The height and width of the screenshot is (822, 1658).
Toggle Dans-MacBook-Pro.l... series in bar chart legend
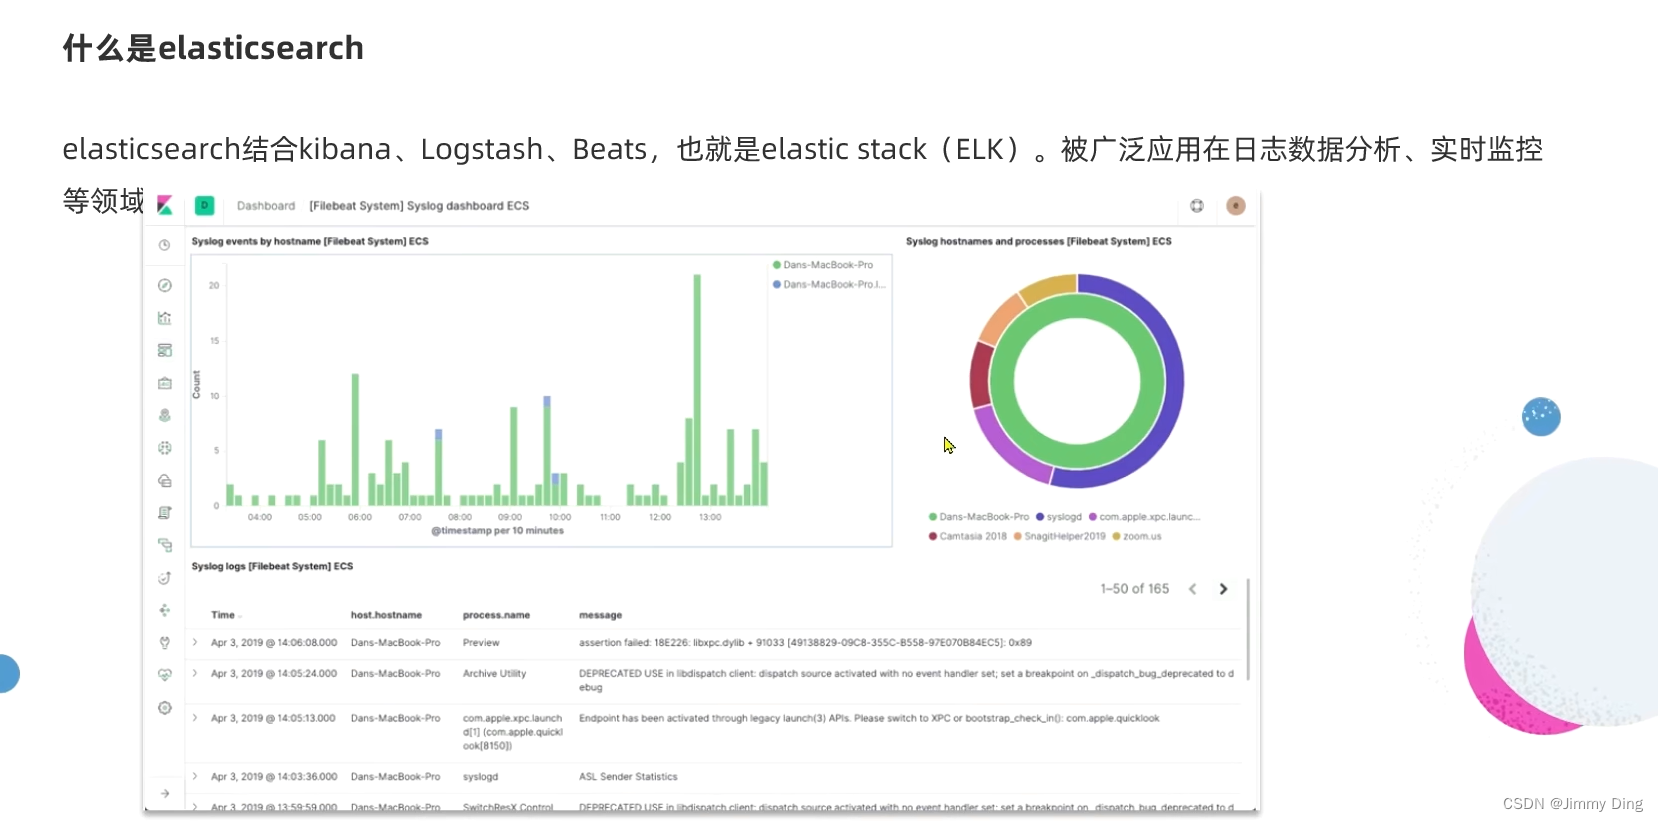click(x=829, y=284)
